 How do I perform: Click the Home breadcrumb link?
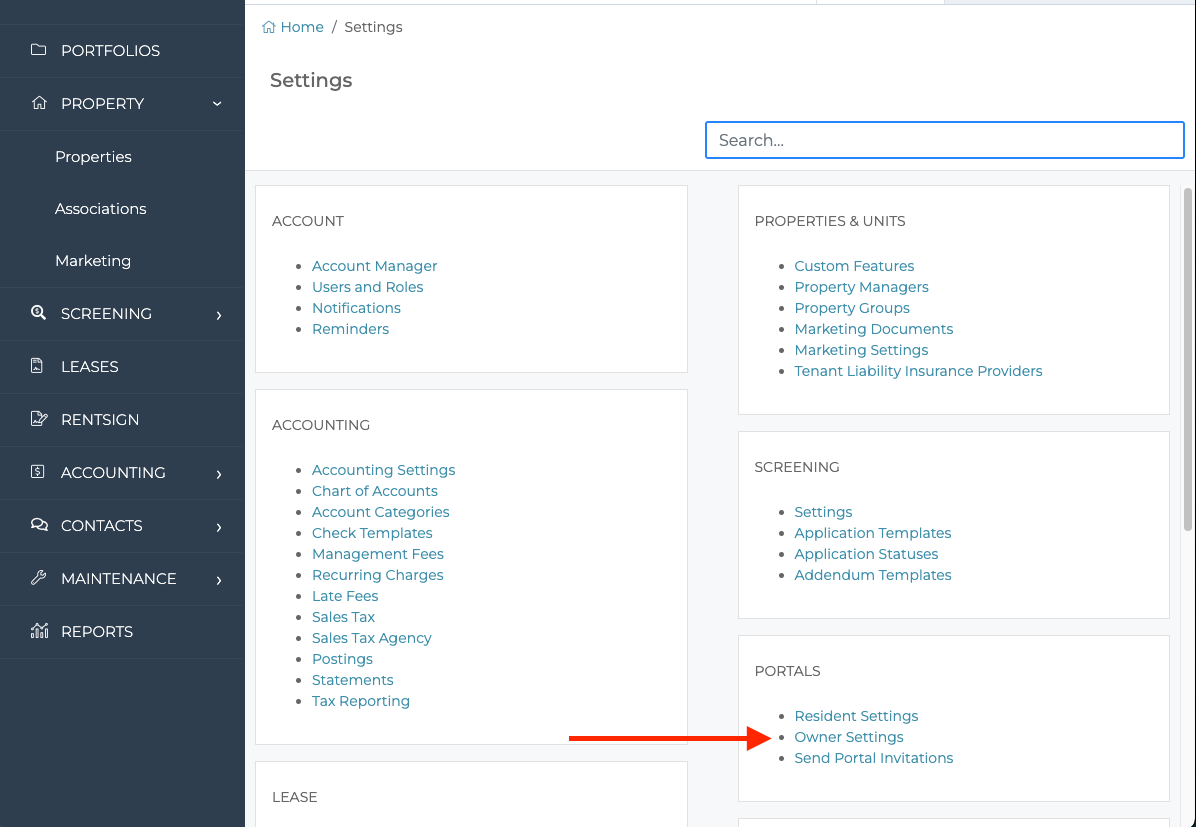302,27
